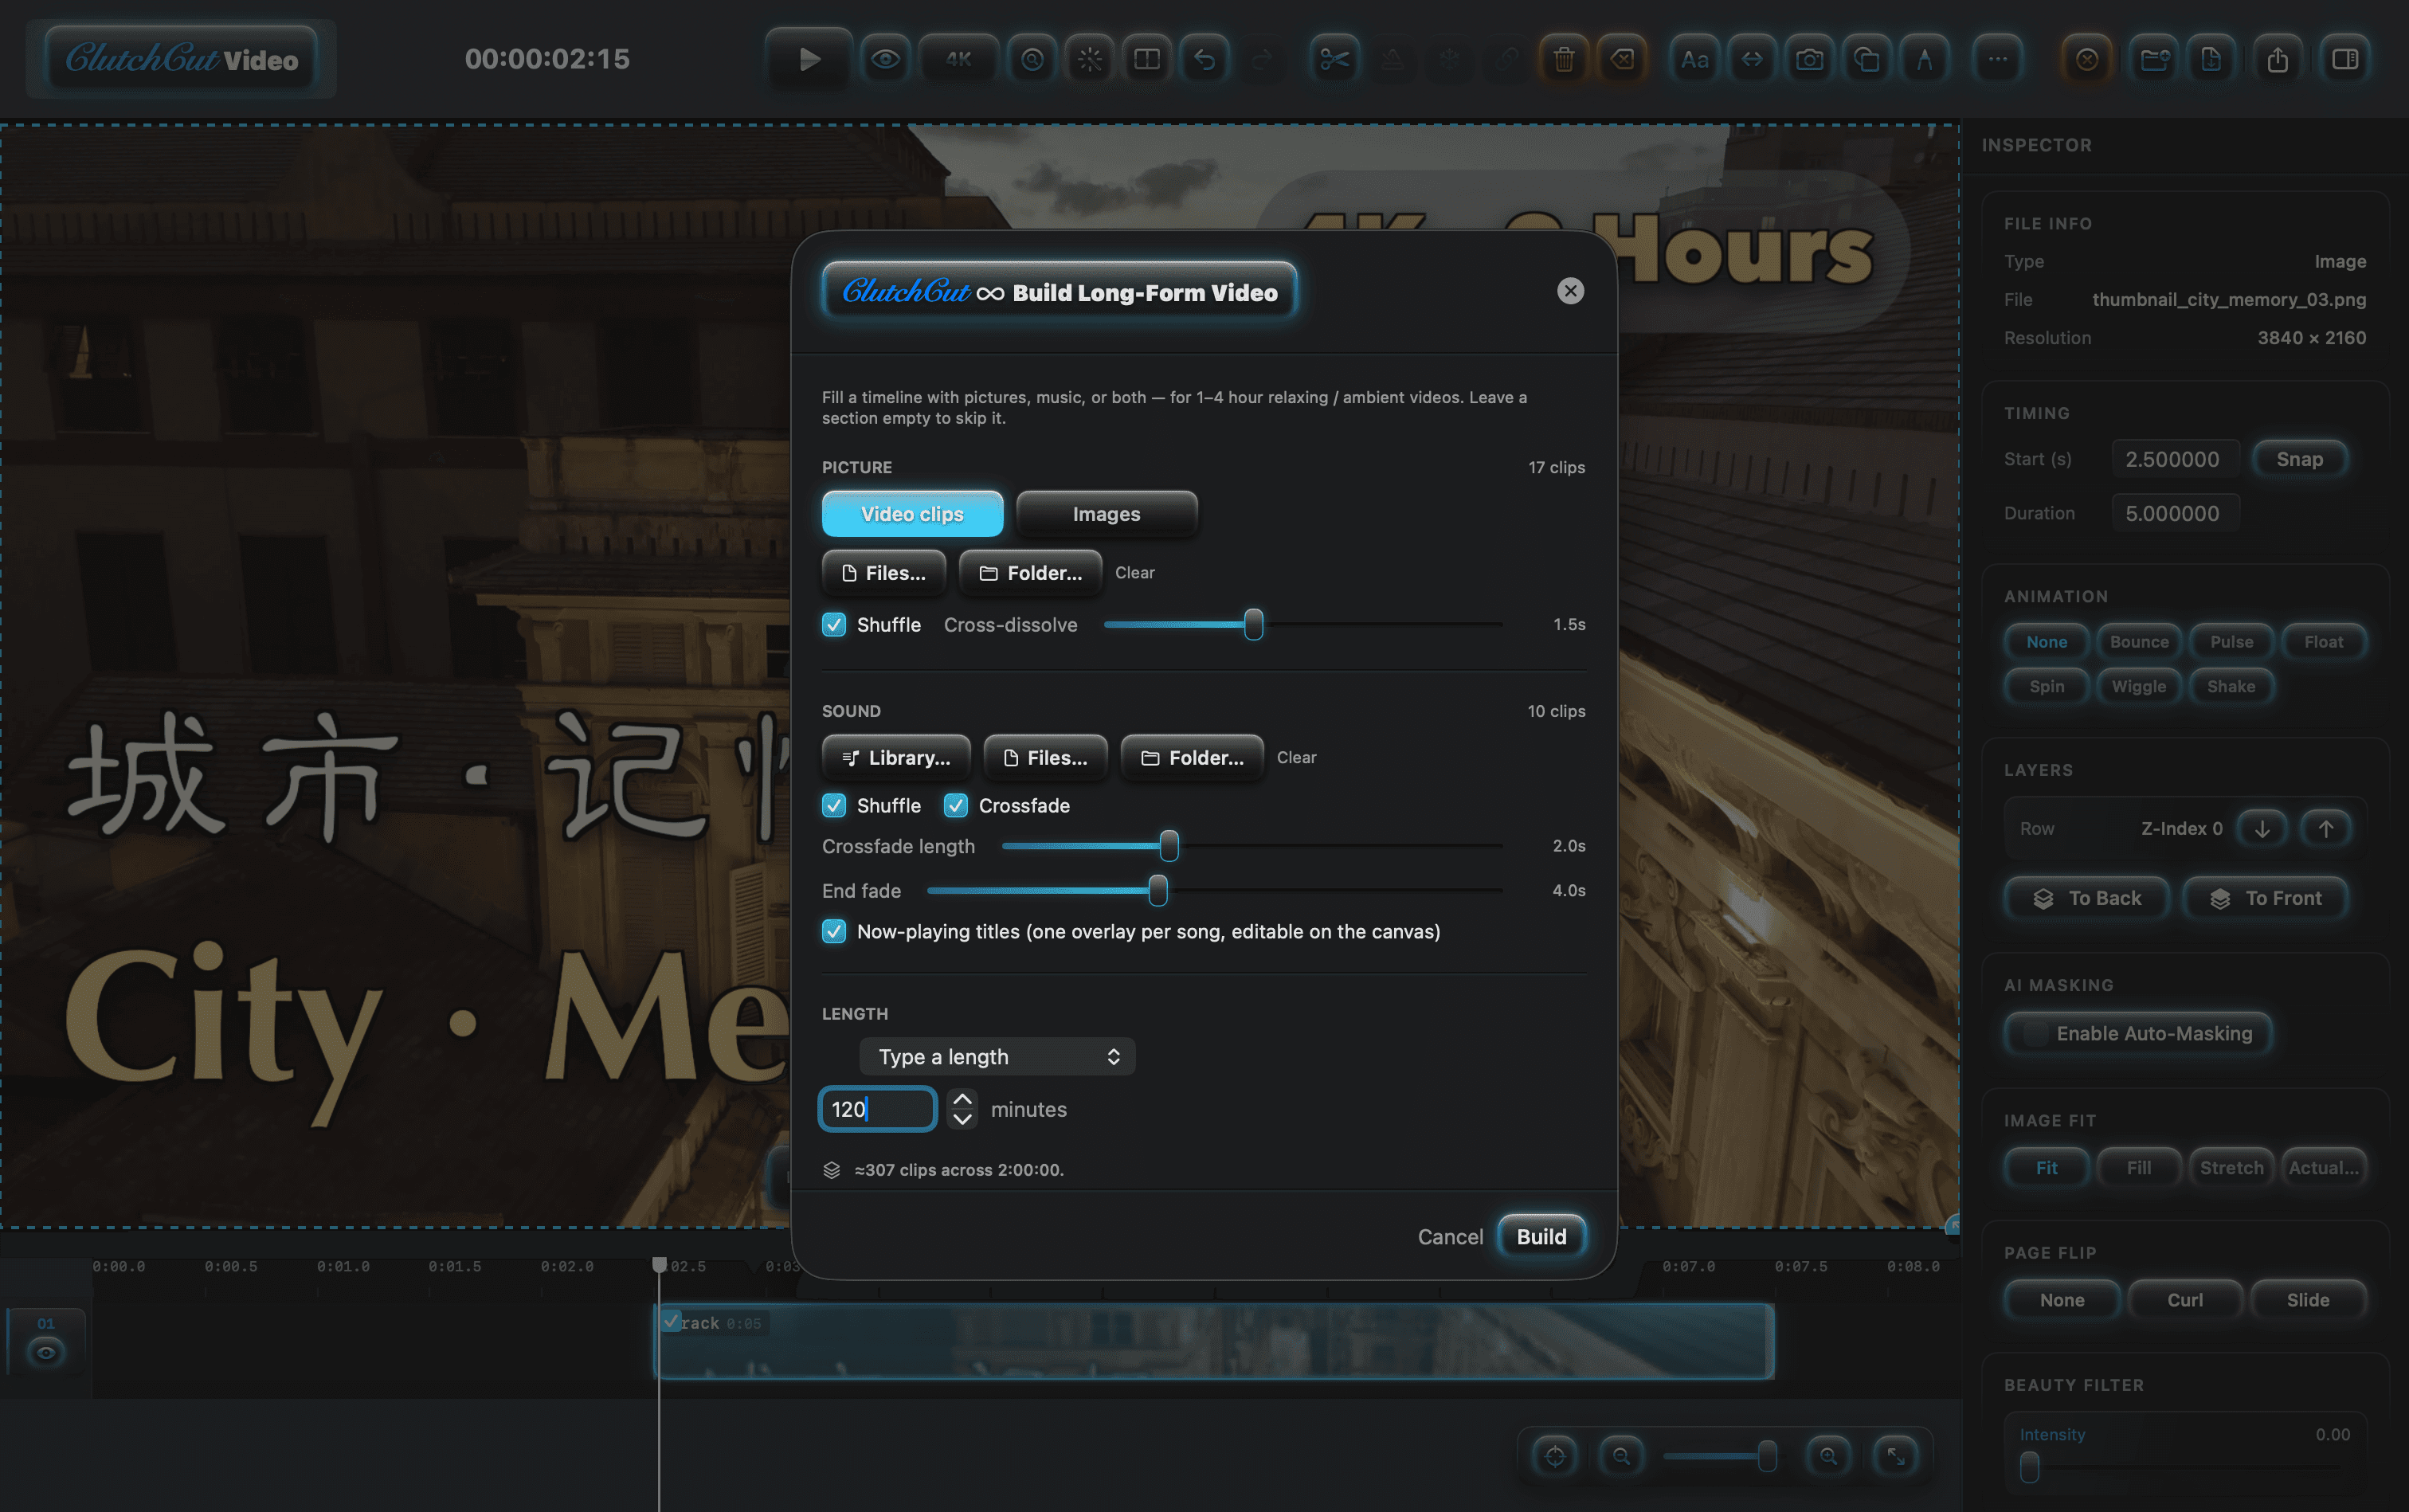Image resolution: width=2409 pixels, height=1512 pixels.
Task: Select Fill image fit option
Action: point(2139,1168)
